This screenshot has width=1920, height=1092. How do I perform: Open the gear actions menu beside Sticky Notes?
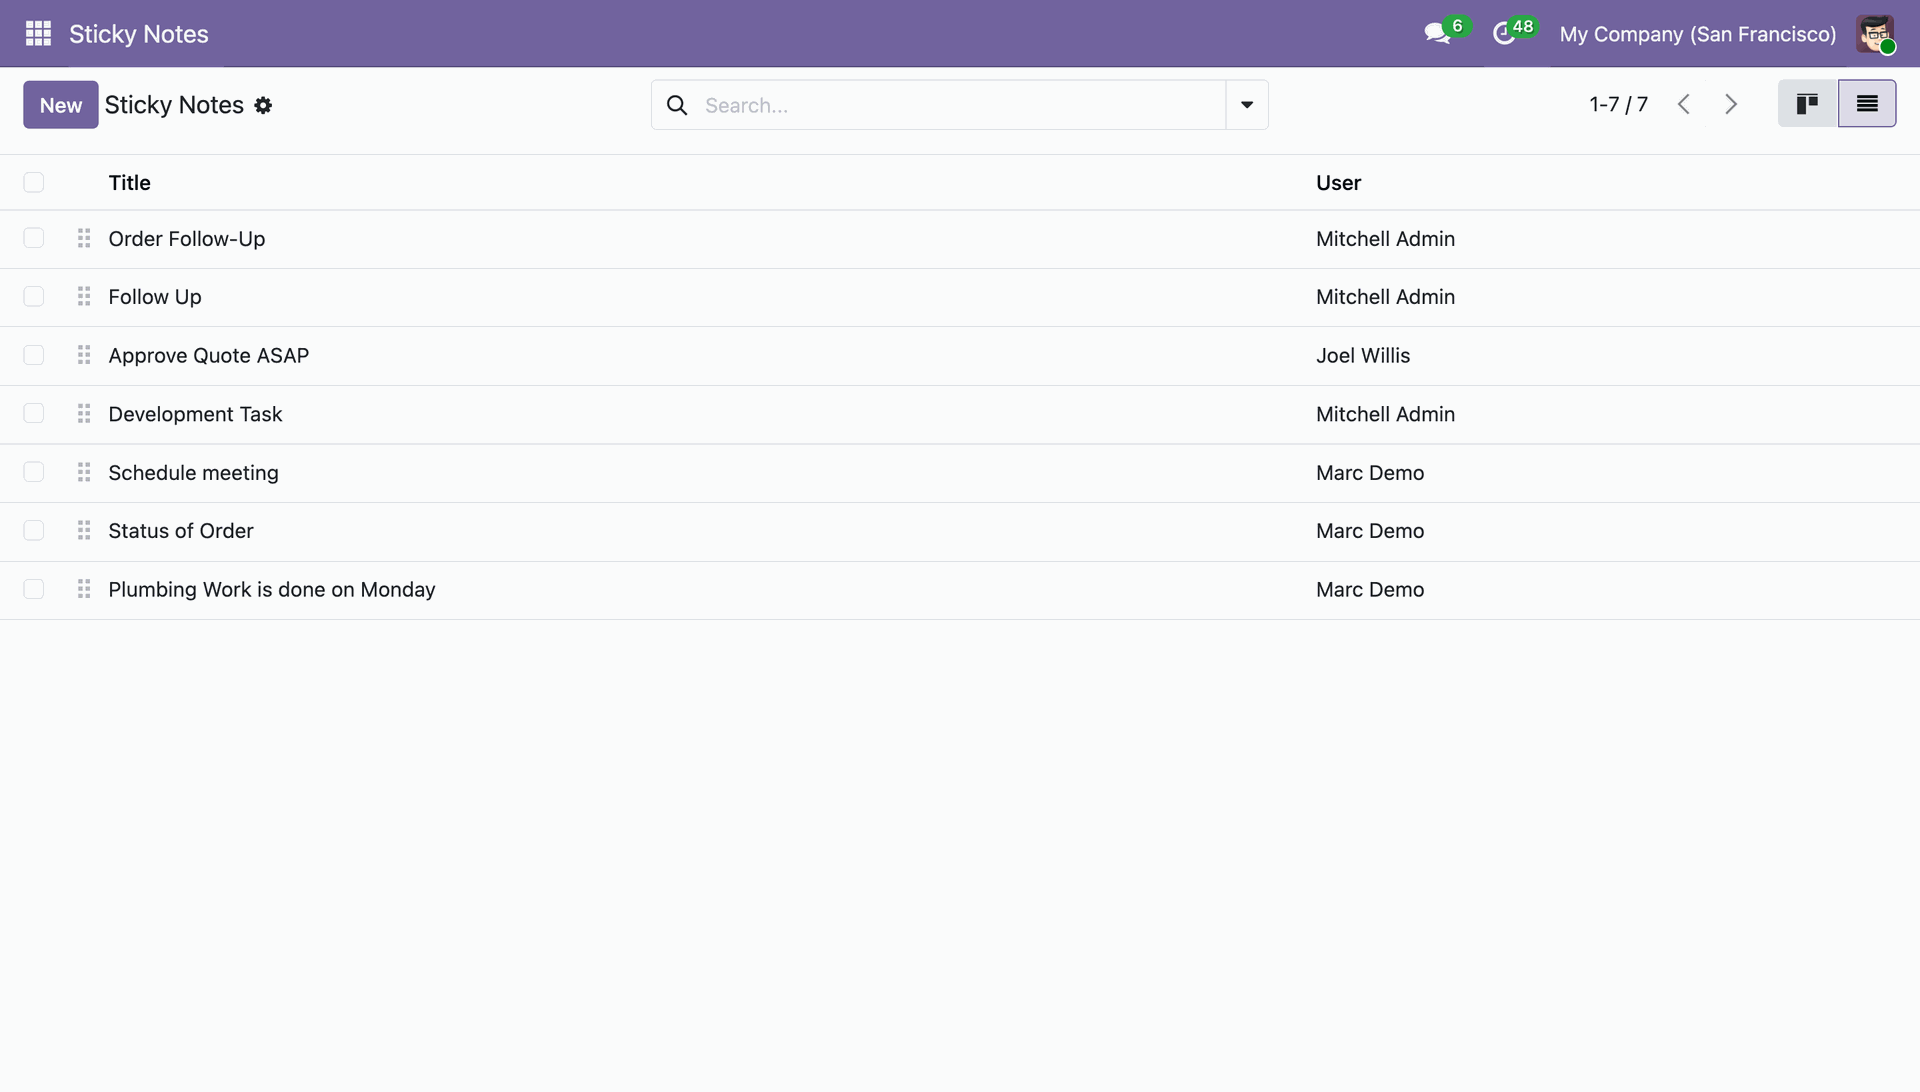pos(263,106)
